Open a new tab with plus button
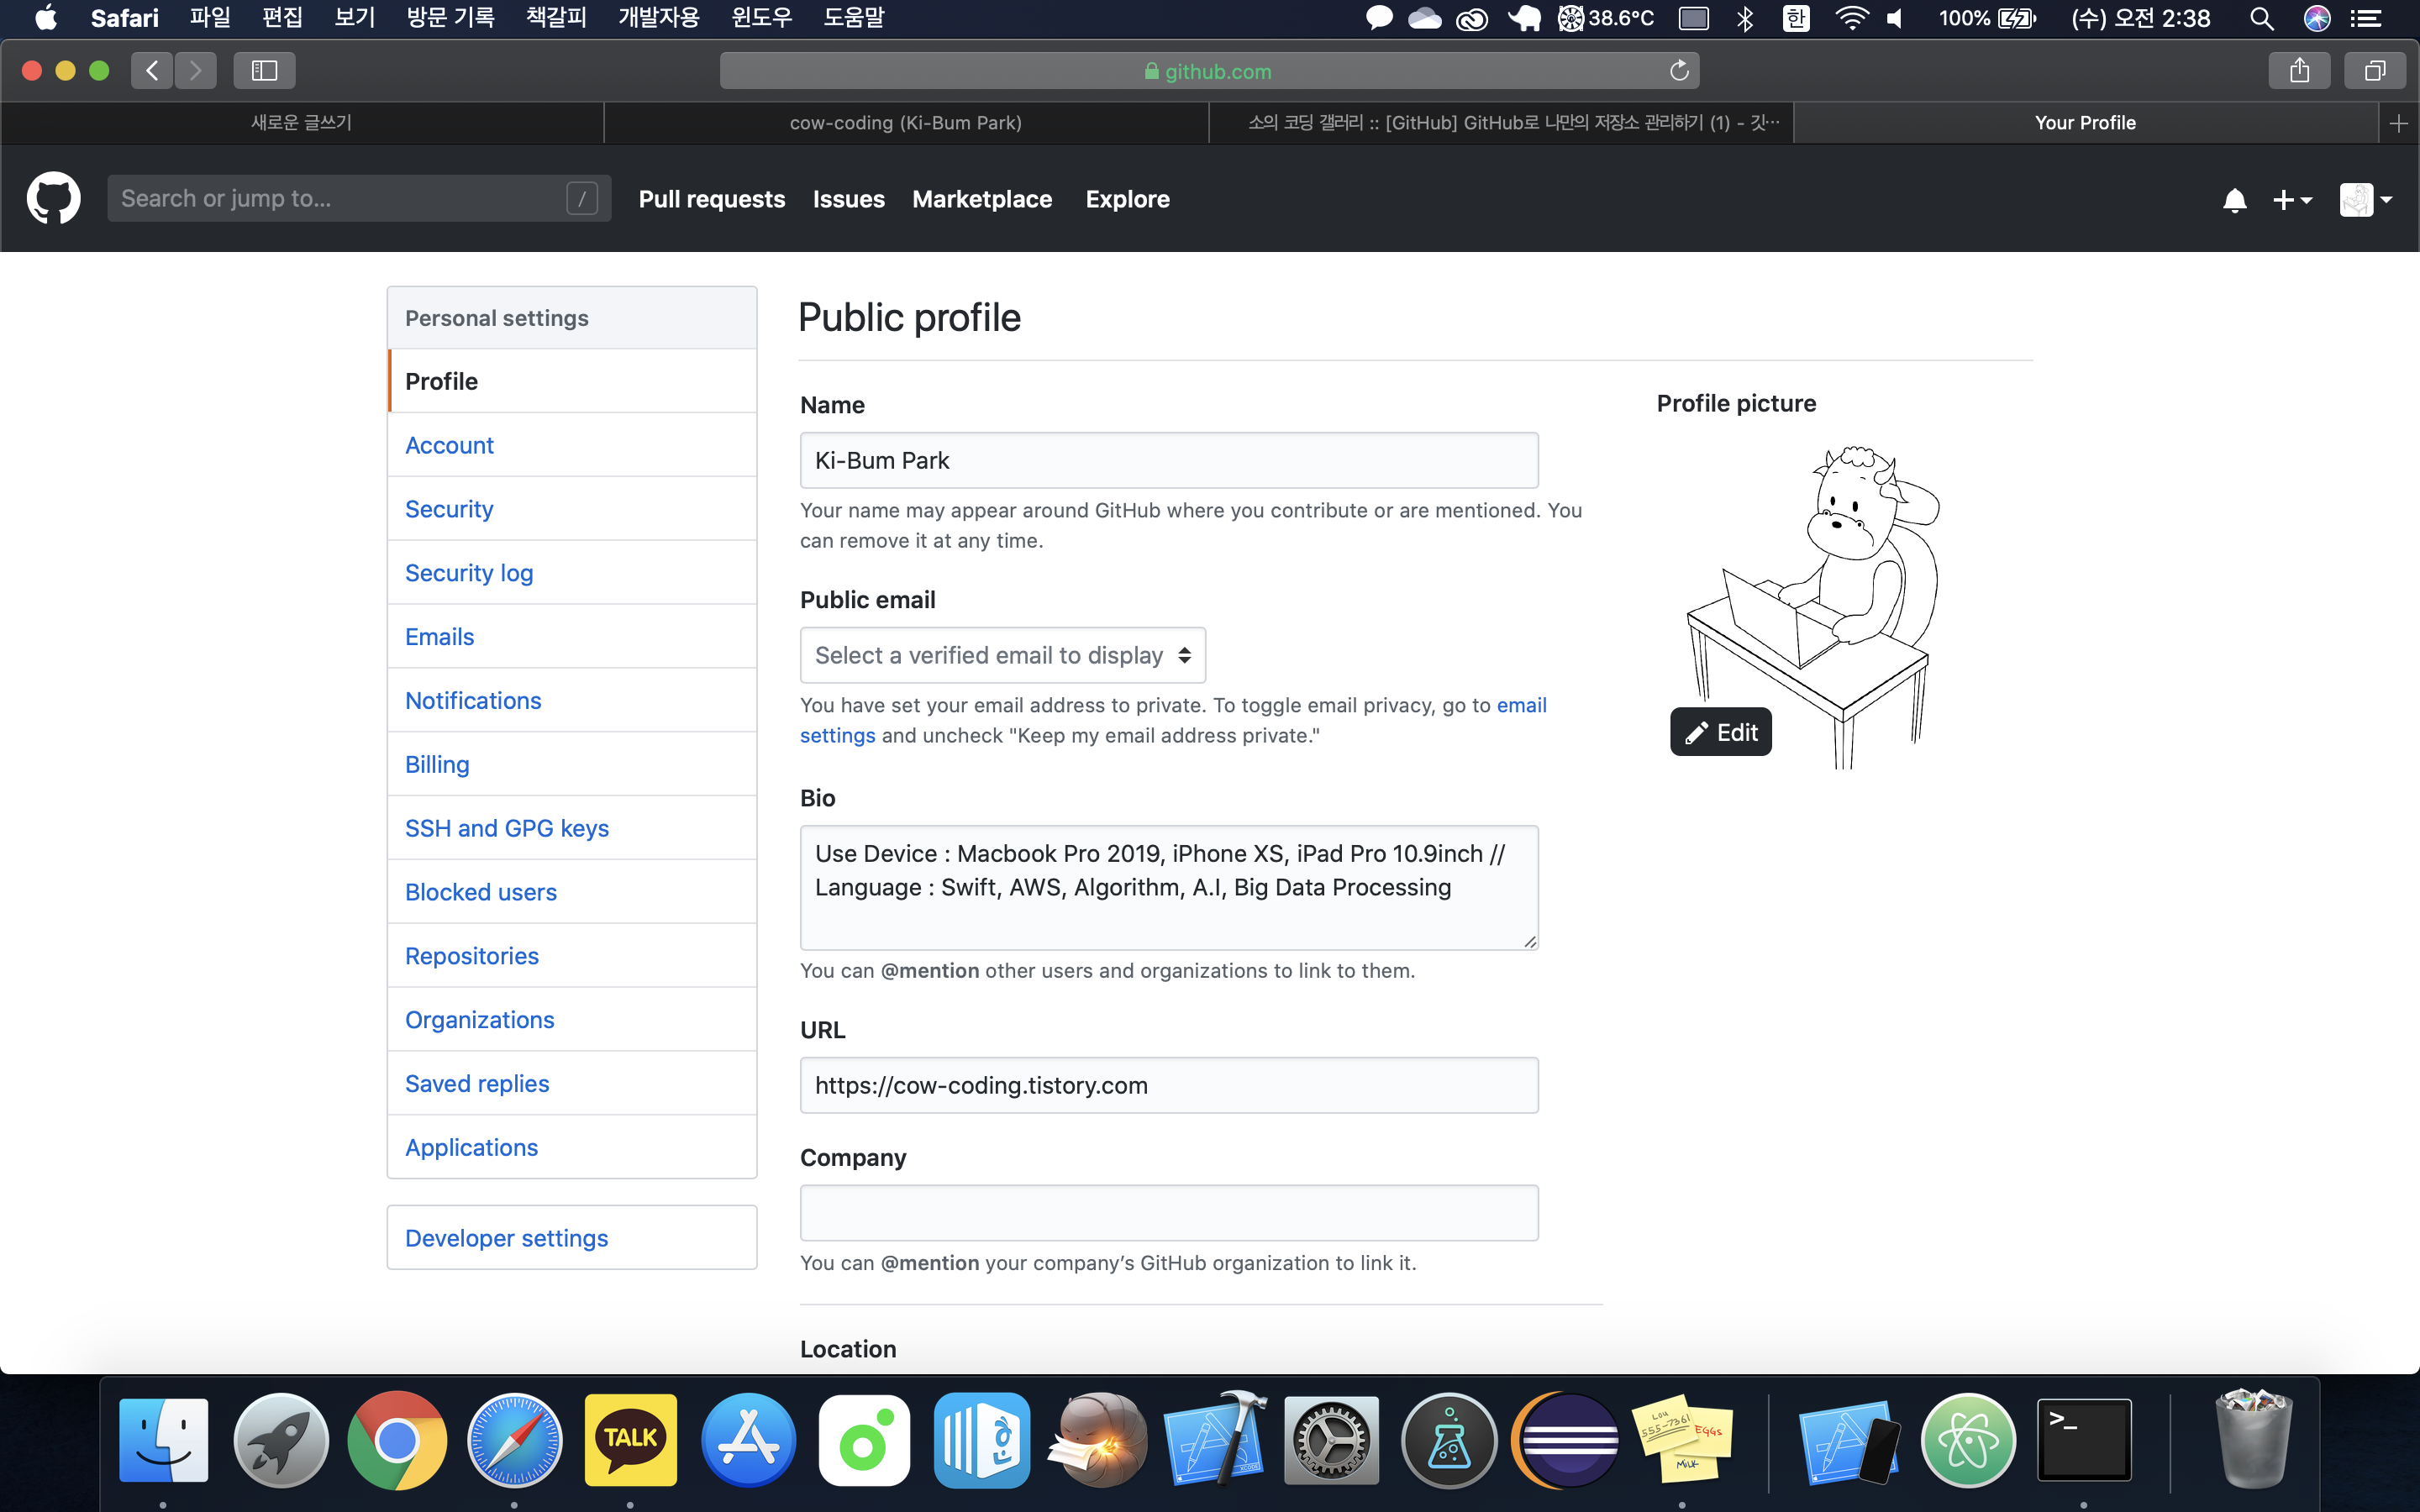2420x1512 pixels. click(x=2398, y=123)
